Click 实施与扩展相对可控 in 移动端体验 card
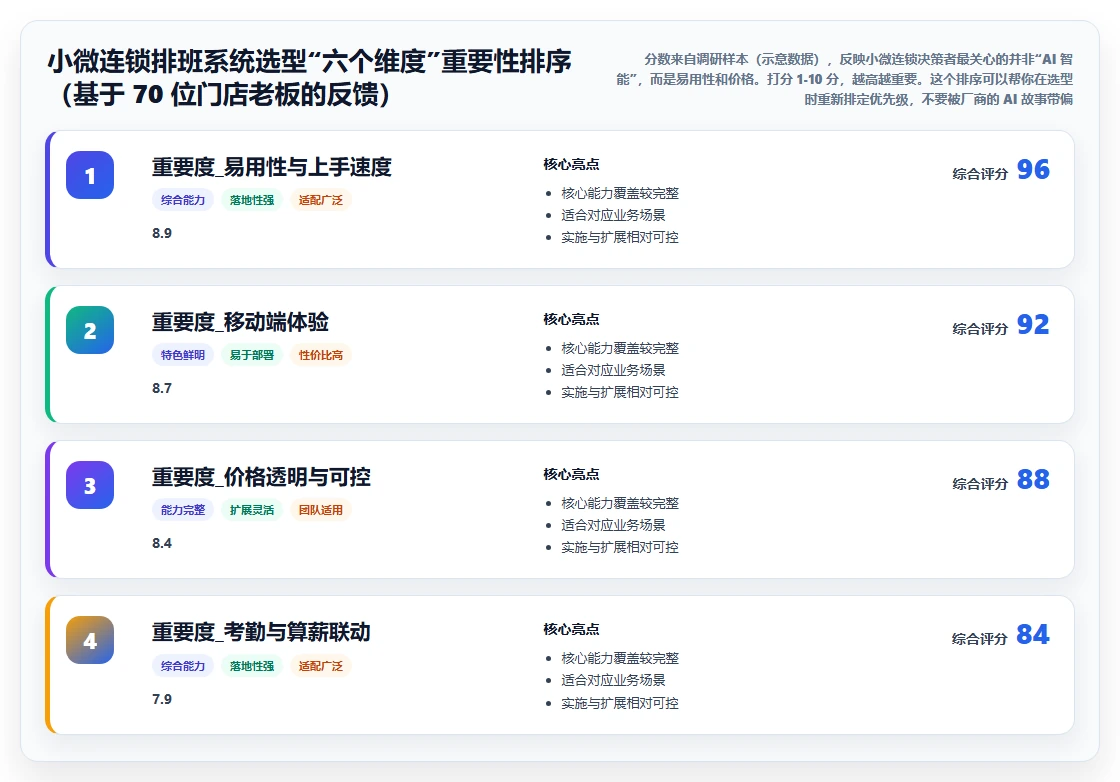The image size is (1120, 782). [620, 392]
